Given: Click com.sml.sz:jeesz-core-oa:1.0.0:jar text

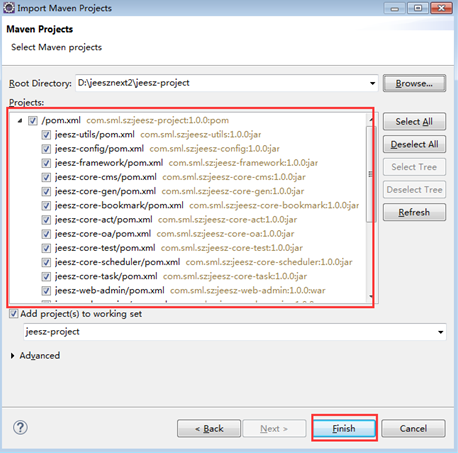Looking at the screenshot, I should coord(225,234).
